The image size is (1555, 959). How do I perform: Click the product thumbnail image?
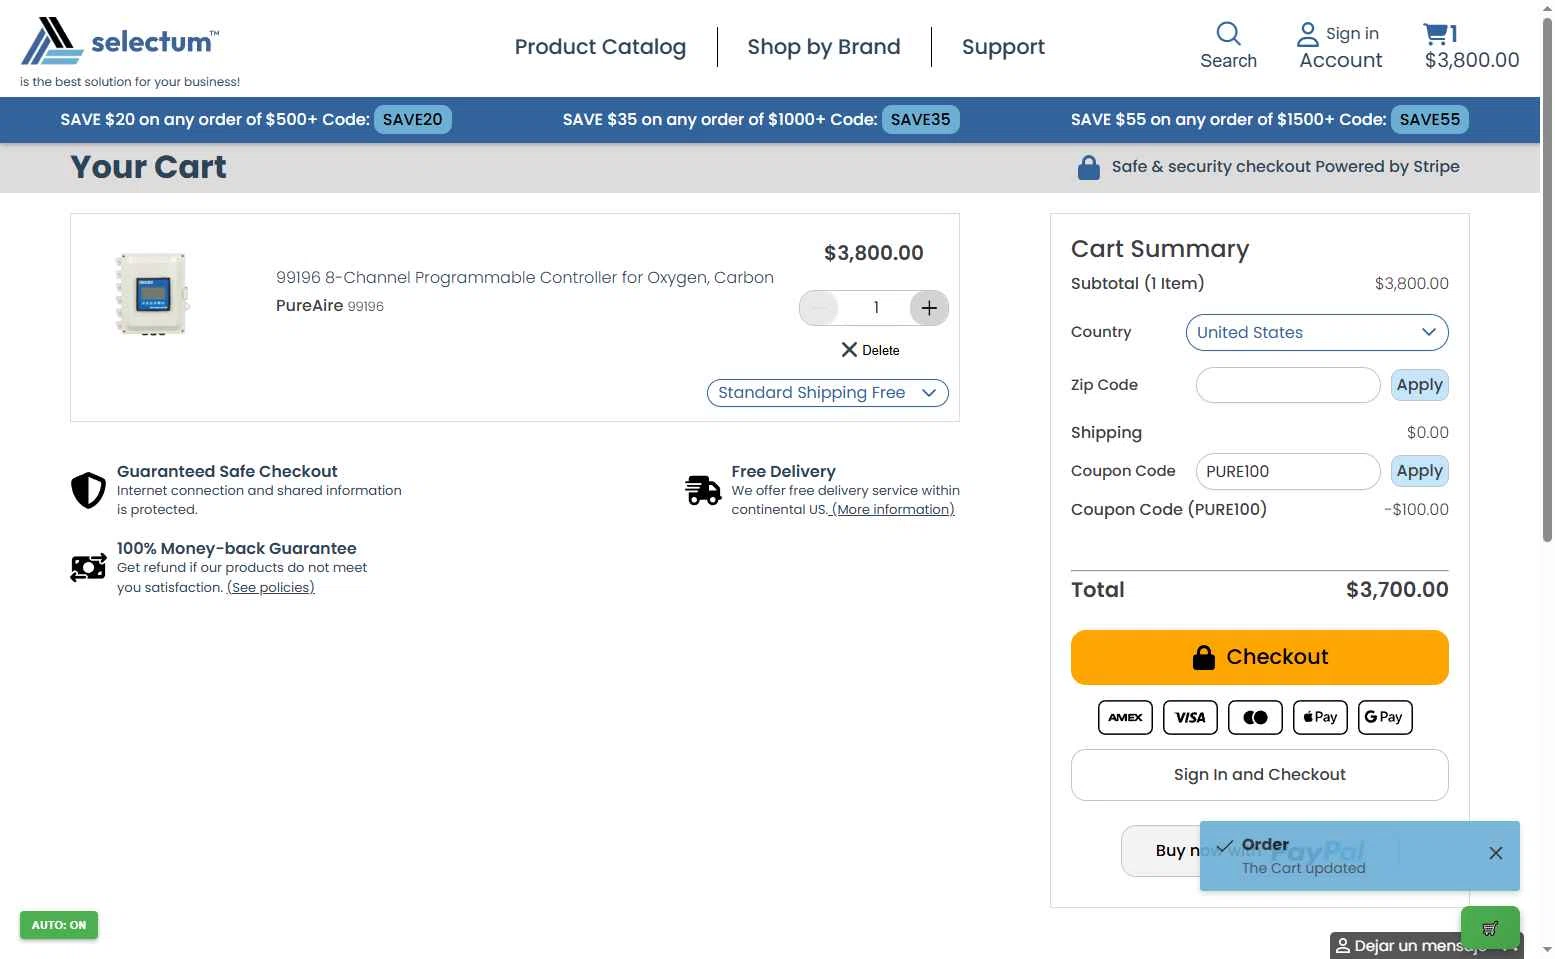152,294
